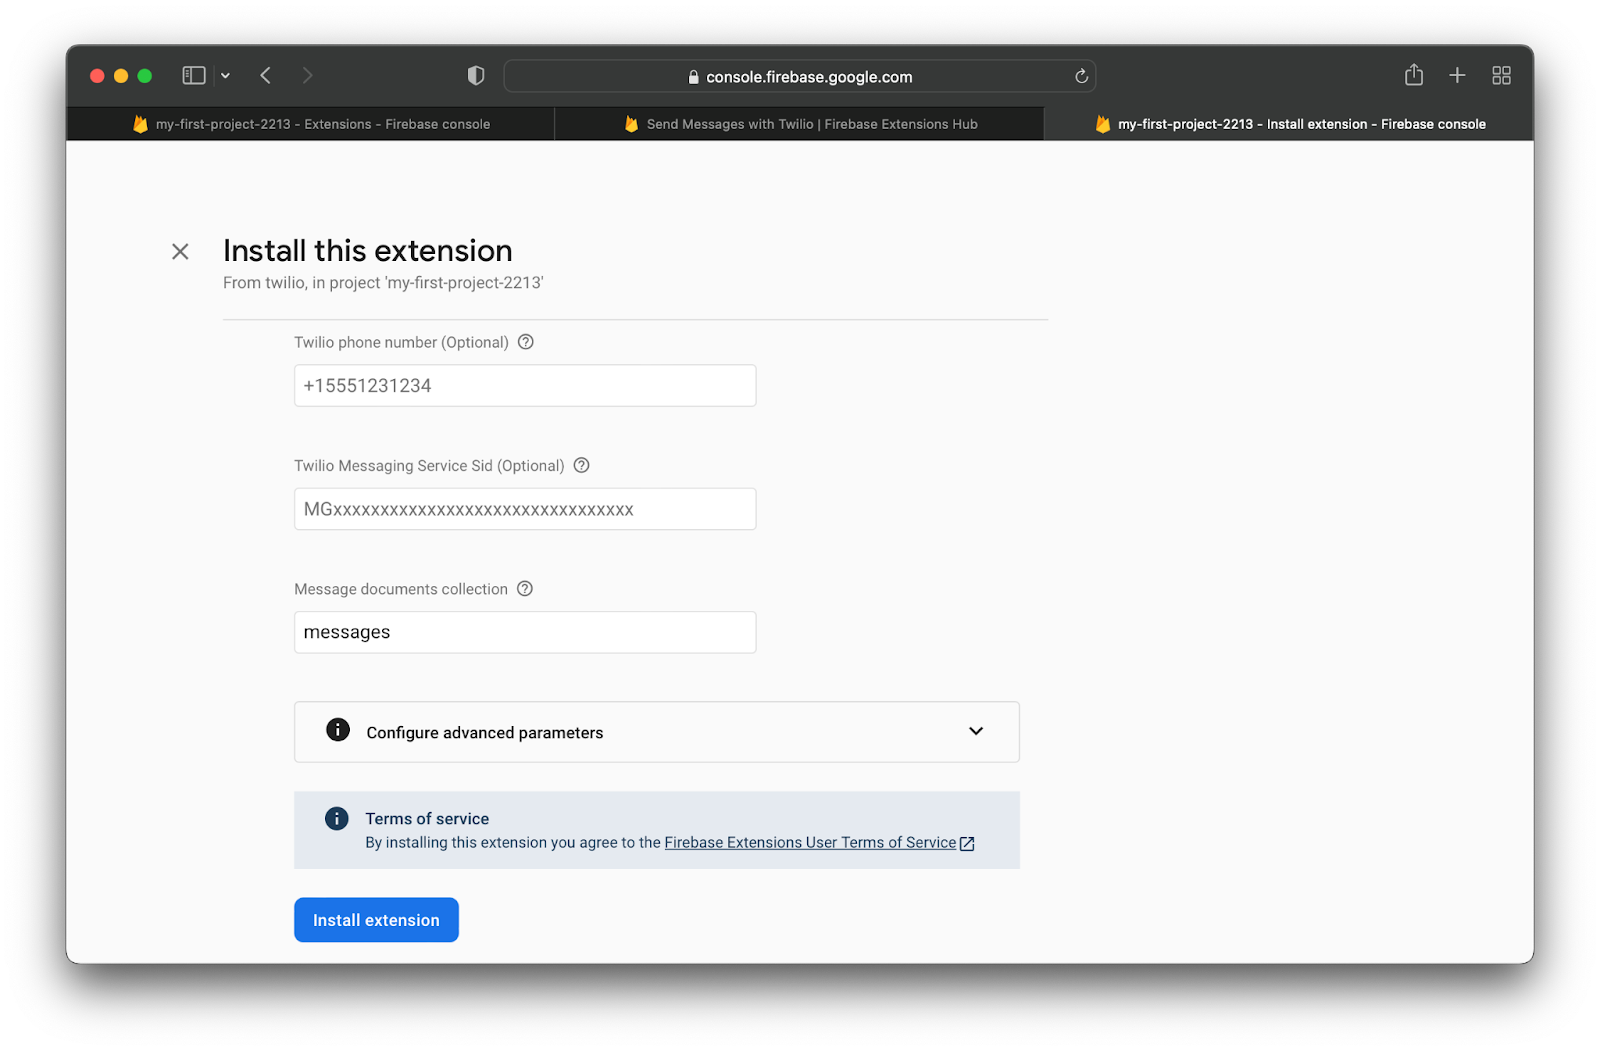
Task: Click the privacy shield icon
Action: [476, 75]
